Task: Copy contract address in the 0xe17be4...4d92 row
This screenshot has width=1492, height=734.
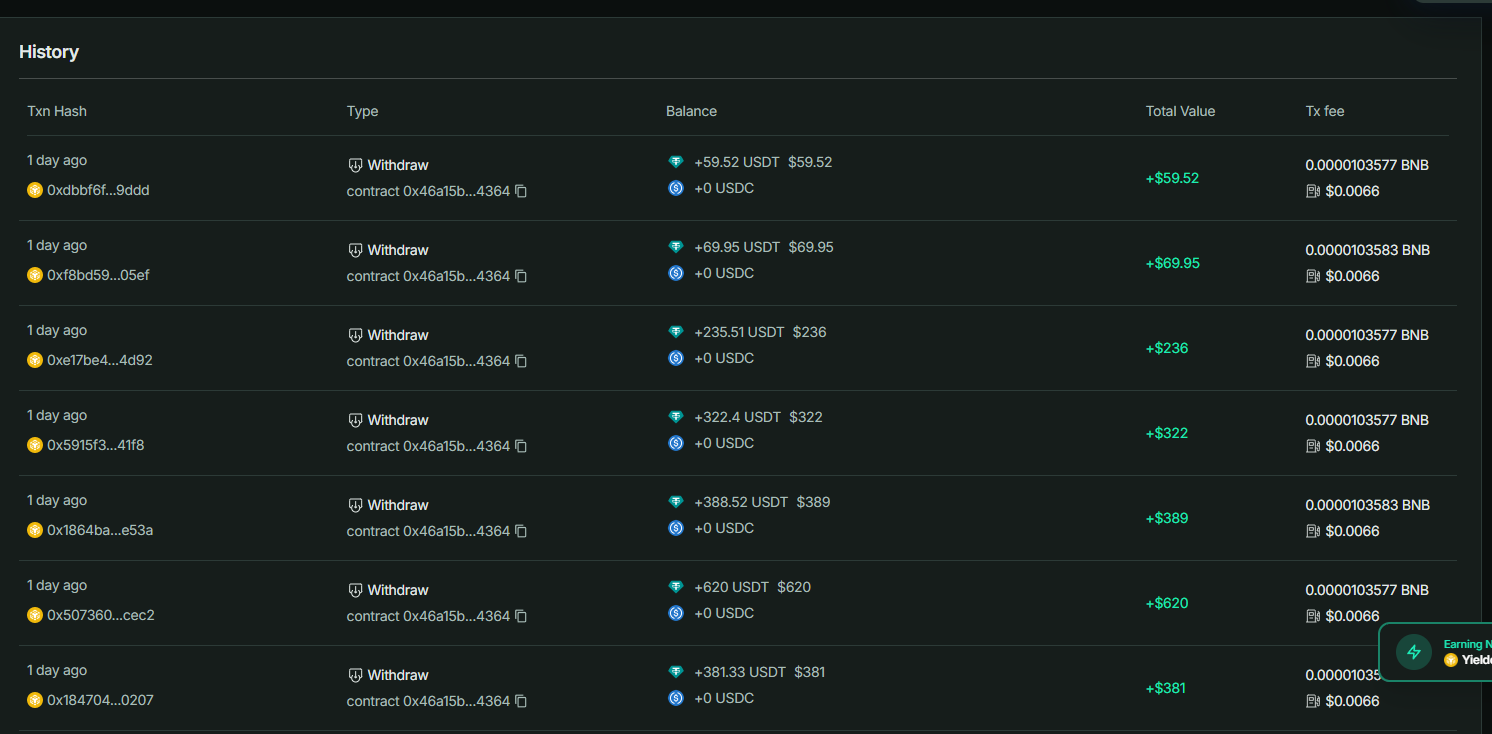Action: 521,361
